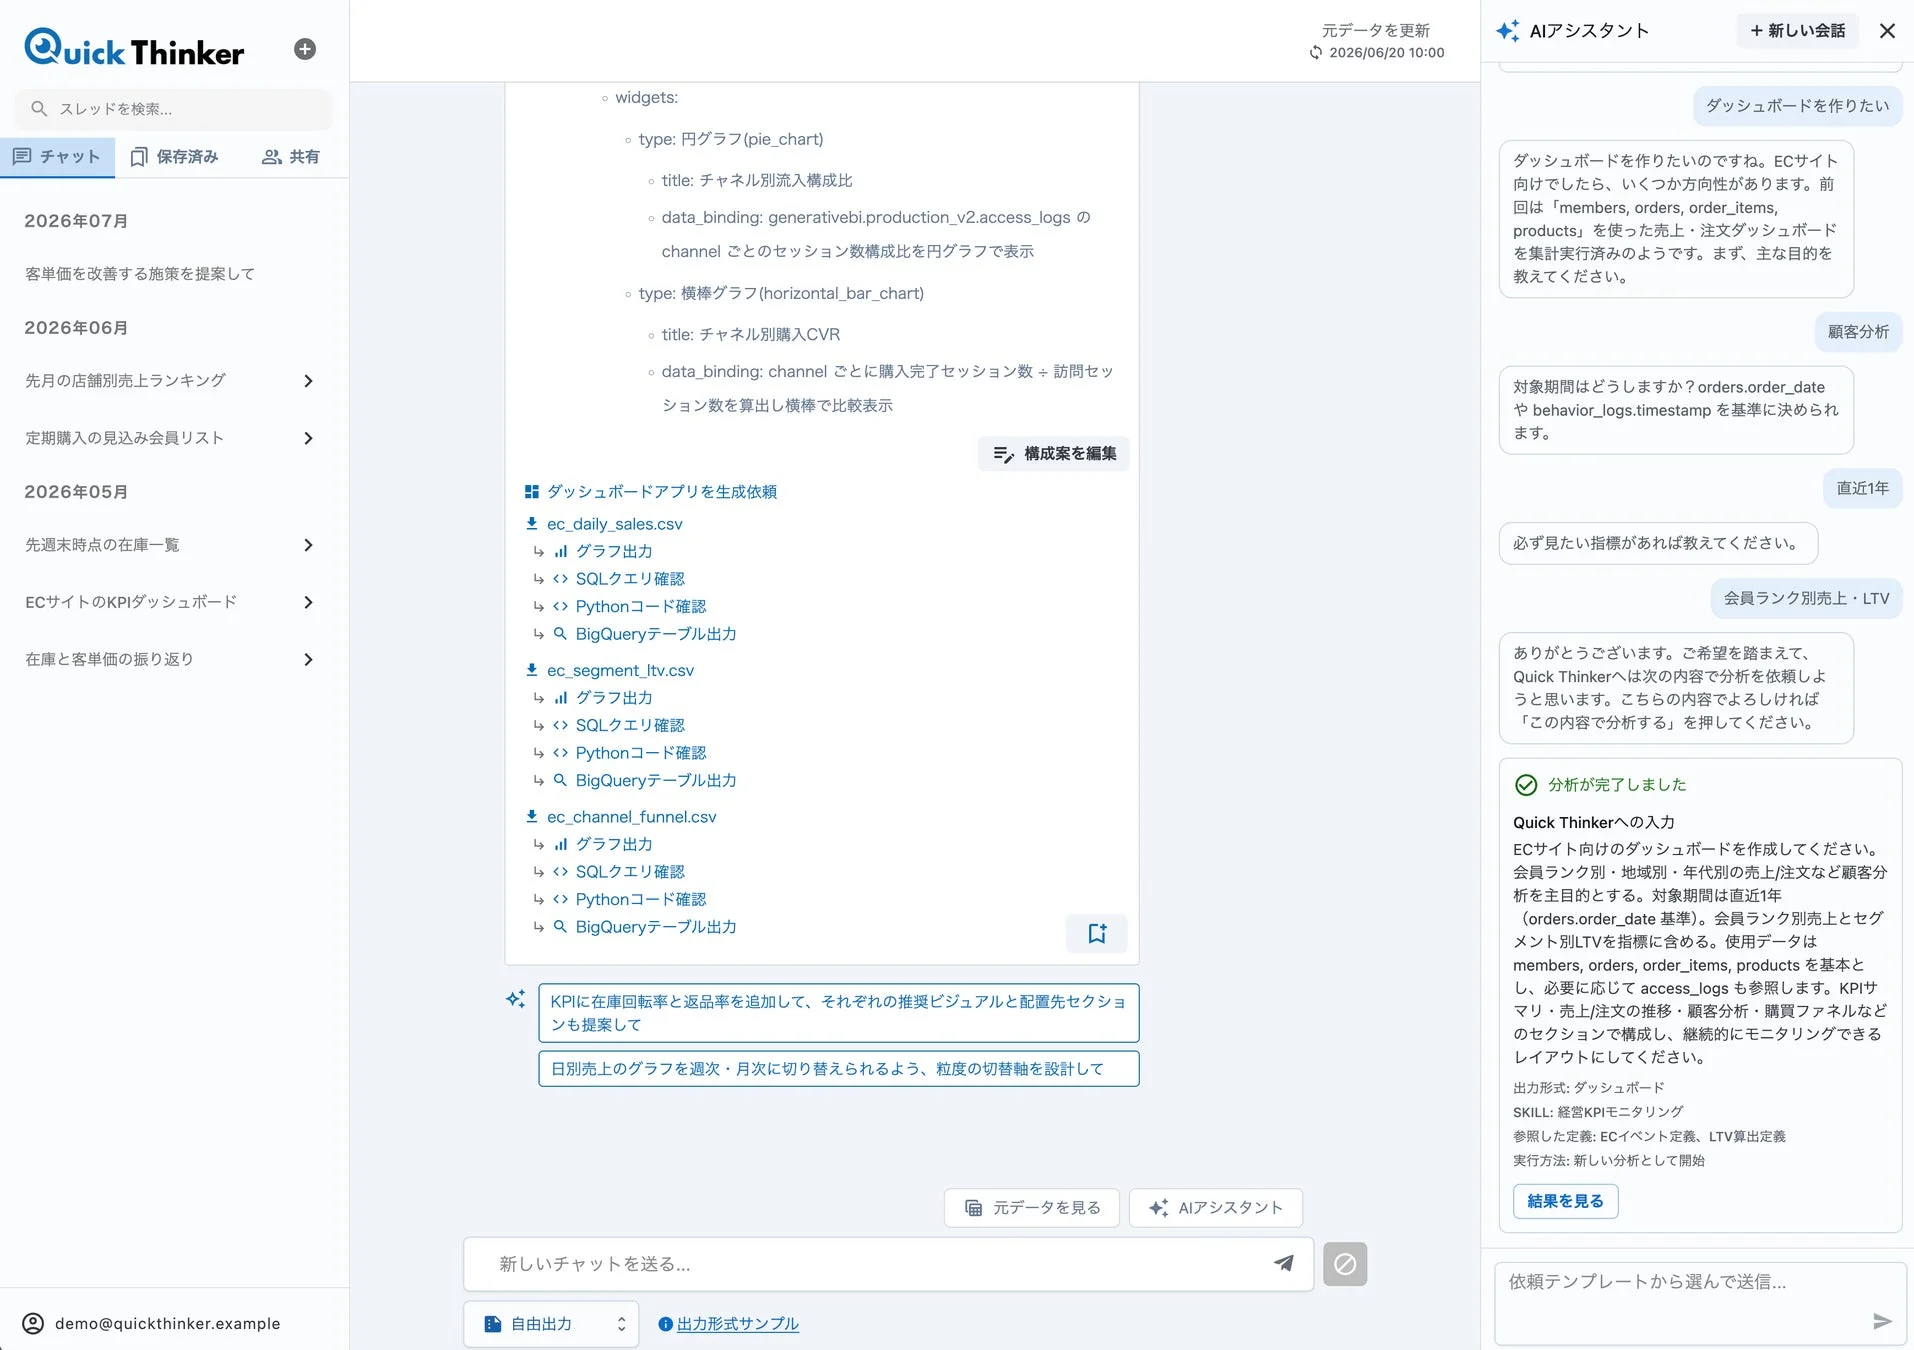Send the new chat message arrow
Image resolution: width=1914 pixels, height=1350 pixels.
click(x=1284, y=1263)
